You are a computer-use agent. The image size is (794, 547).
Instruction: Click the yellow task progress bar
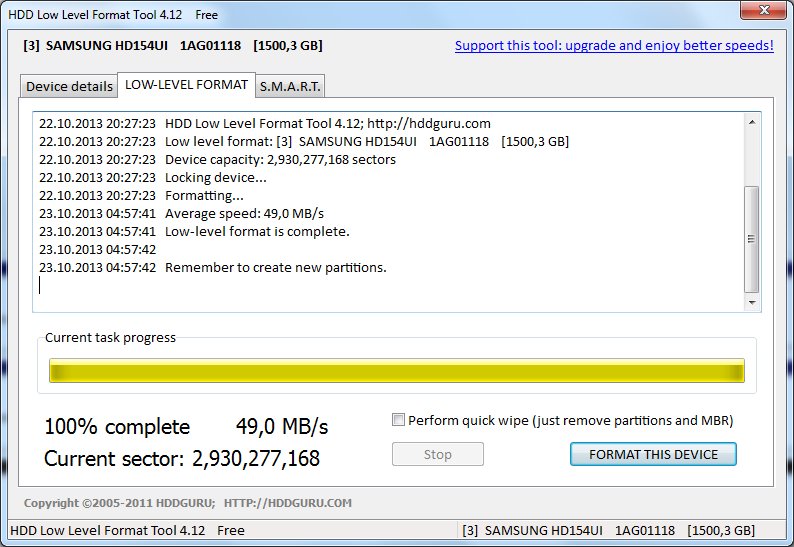click(x=397, y=371)
